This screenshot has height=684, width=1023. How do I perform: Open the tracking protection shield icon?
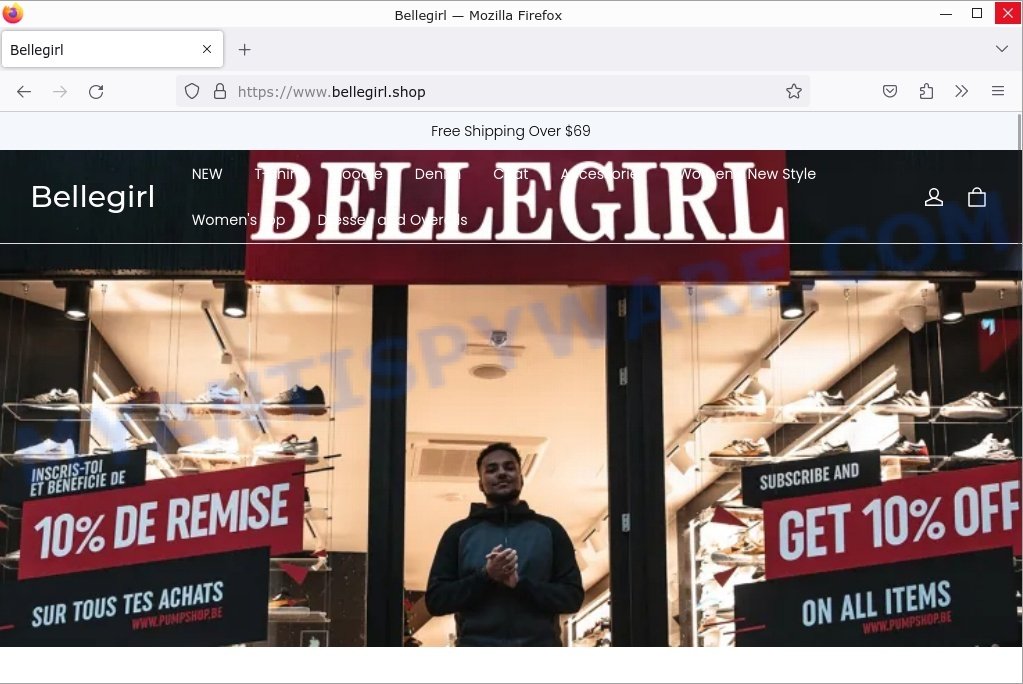(192, 91)
